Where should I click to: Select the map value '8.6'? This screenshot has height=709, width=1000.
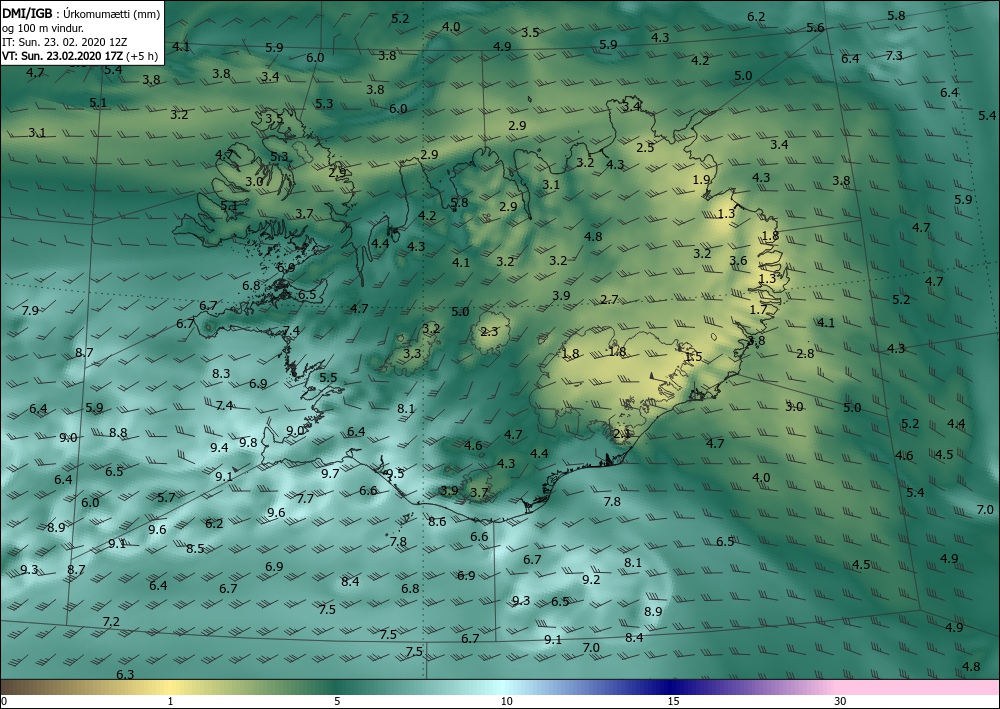pos(437,522)
